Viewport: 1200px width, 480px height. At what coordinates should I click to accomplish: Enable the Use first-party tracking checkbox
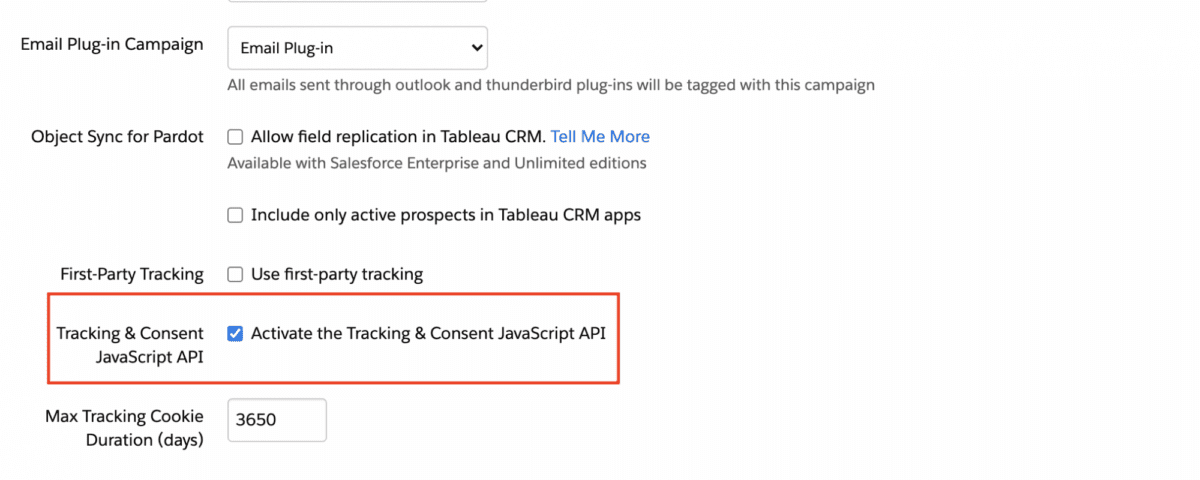pos(235,274)
